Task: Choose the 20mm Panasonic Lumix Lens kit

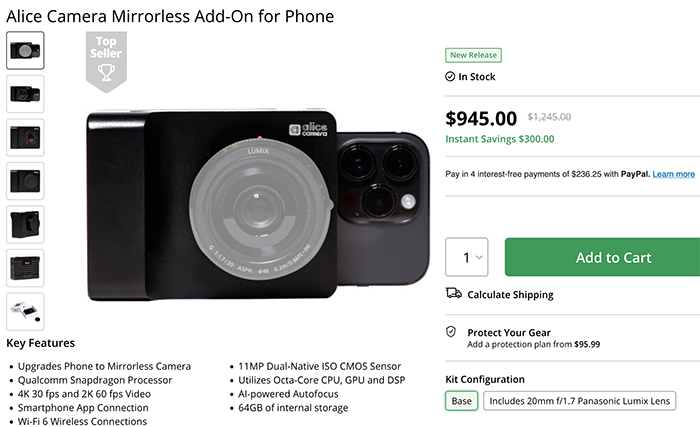Action: click(579, 401)
